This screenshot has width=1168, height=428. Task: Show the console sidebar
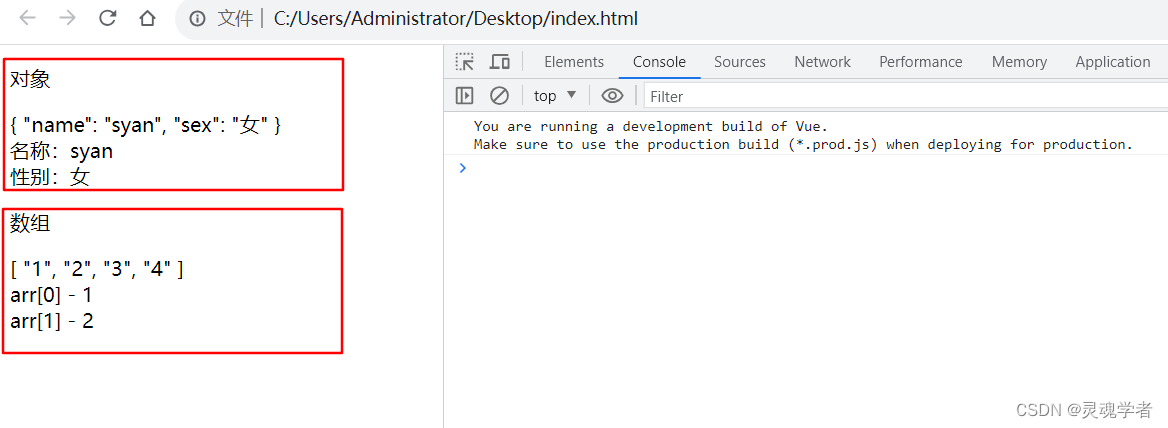(x=465, y=95)
